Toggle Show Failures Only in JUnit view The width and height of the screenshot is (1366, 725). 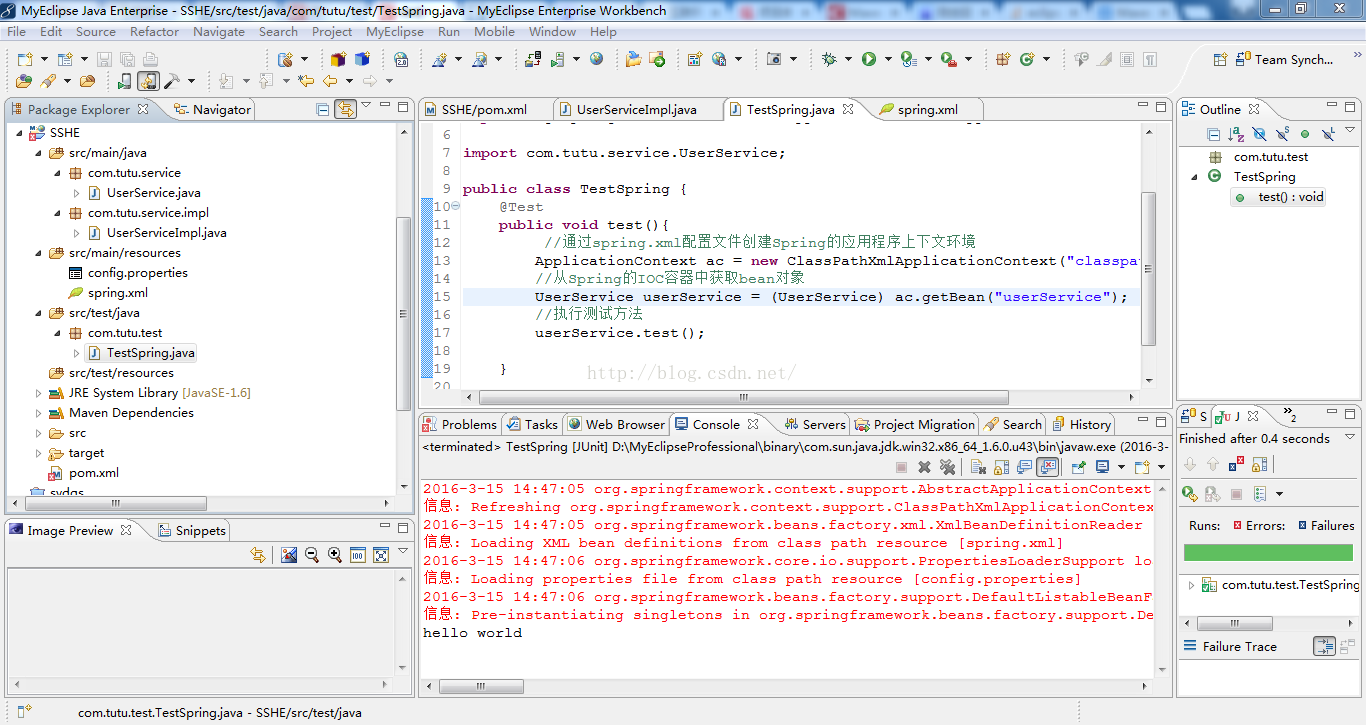click(x=1236, y=463)
